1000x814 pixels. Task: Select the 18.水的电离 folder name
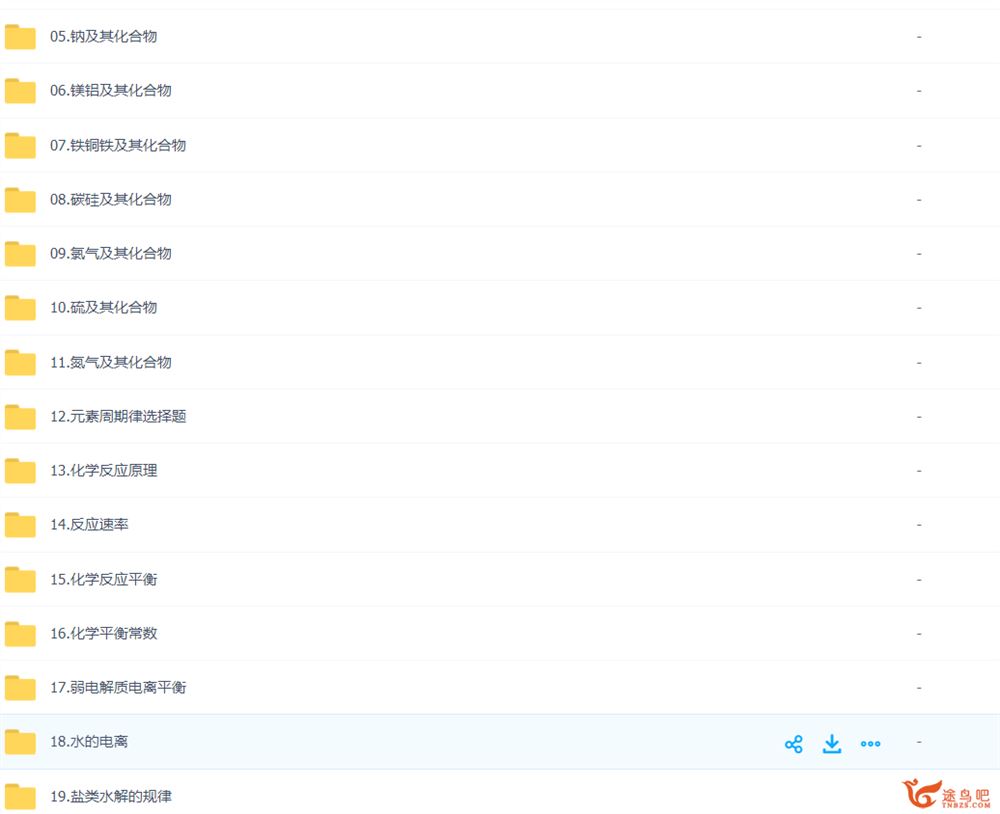click(x=89, y=741)
